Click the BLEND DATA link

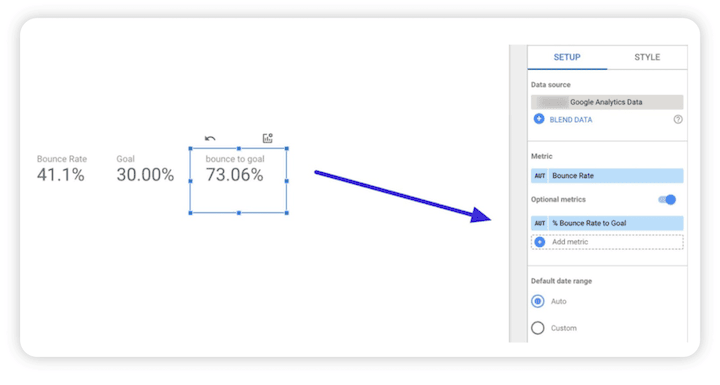click(571, 120)
